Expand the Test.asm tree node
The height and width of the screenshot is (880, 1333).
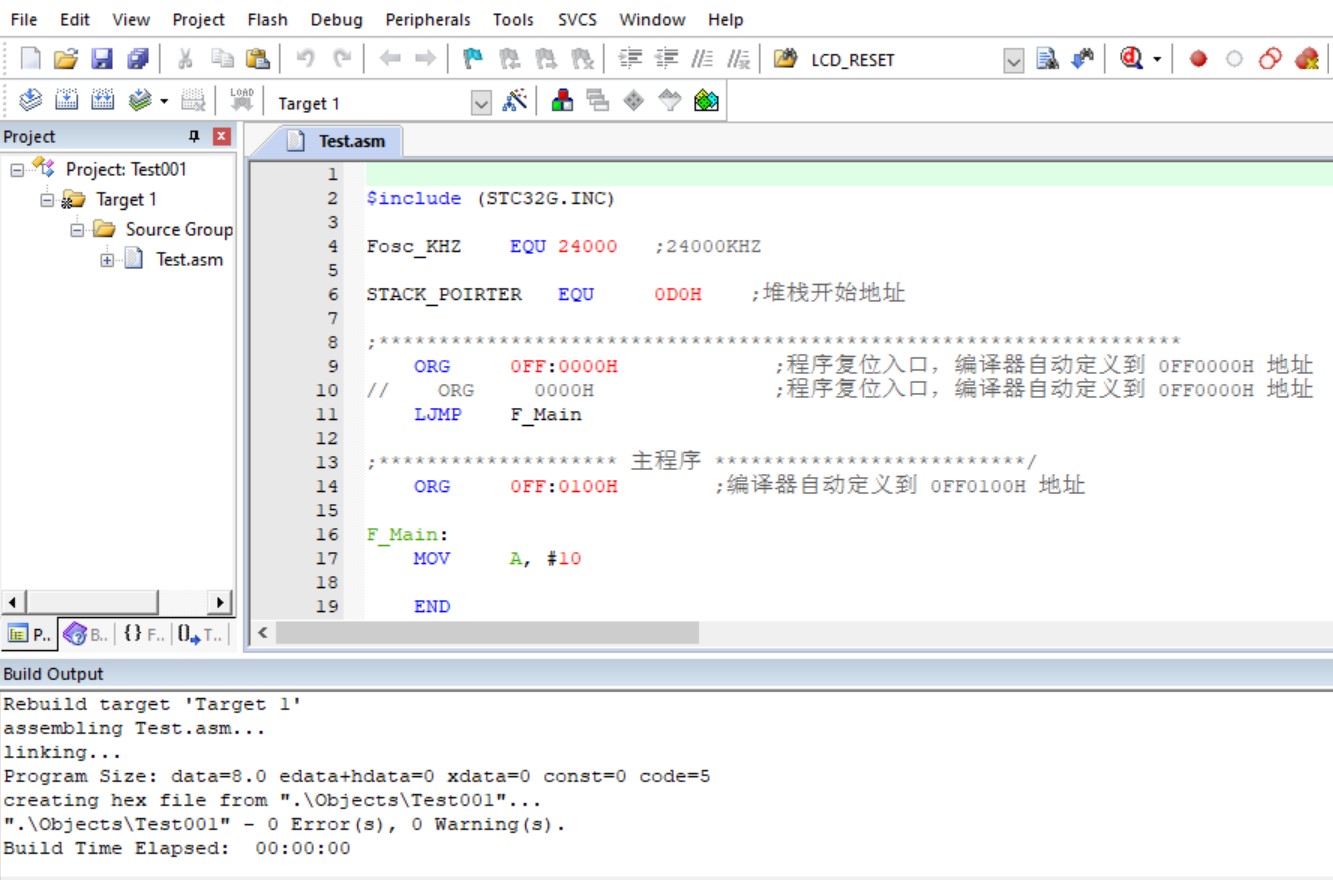pyautogui.click(x=107, y=260)
